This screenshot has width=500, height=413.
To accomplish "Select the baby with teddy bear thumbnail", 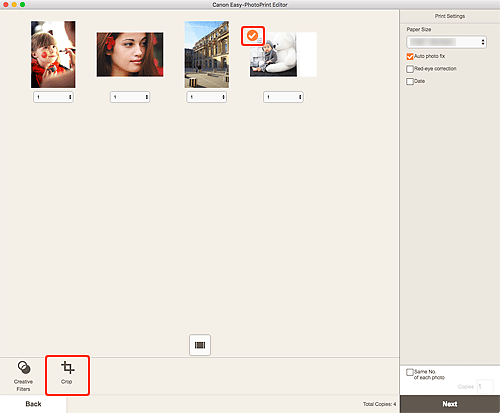I will pos(283,54).
